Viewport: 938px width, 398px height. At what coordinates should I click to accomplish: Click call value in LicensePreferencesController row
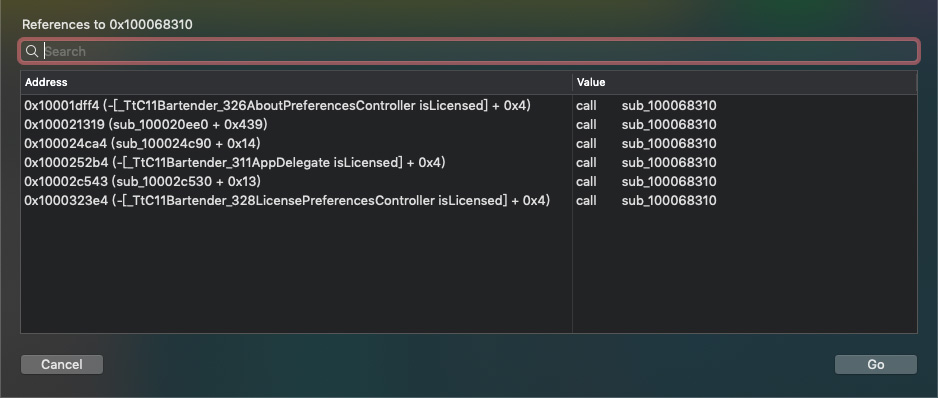(x=646, y=200)
